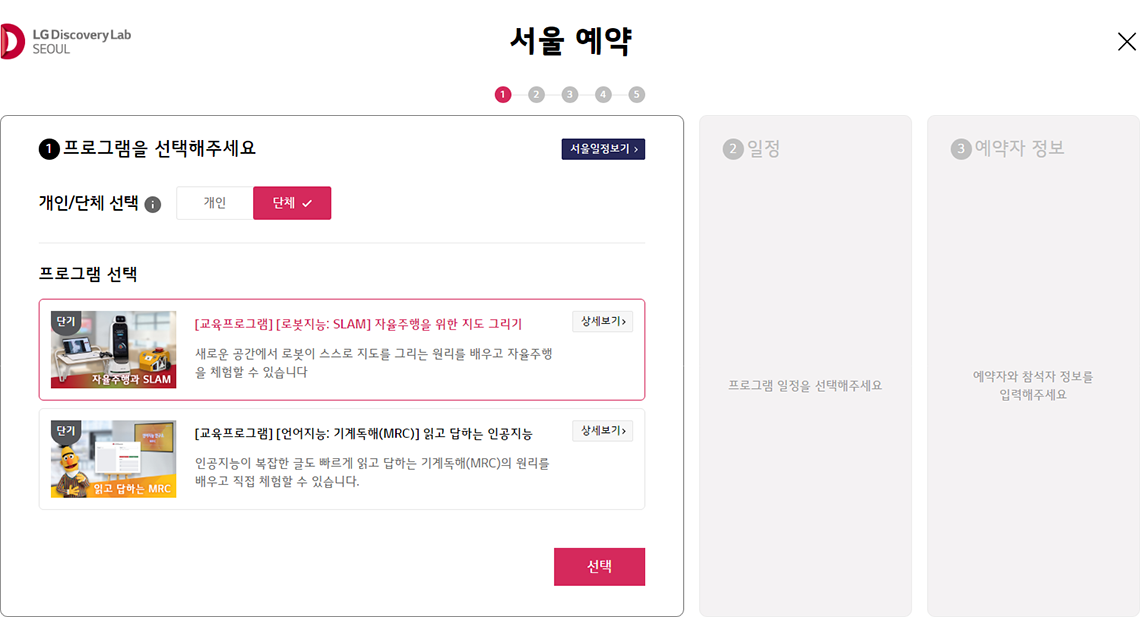Open 상세보기 for the MRC program

pos(603,431)
